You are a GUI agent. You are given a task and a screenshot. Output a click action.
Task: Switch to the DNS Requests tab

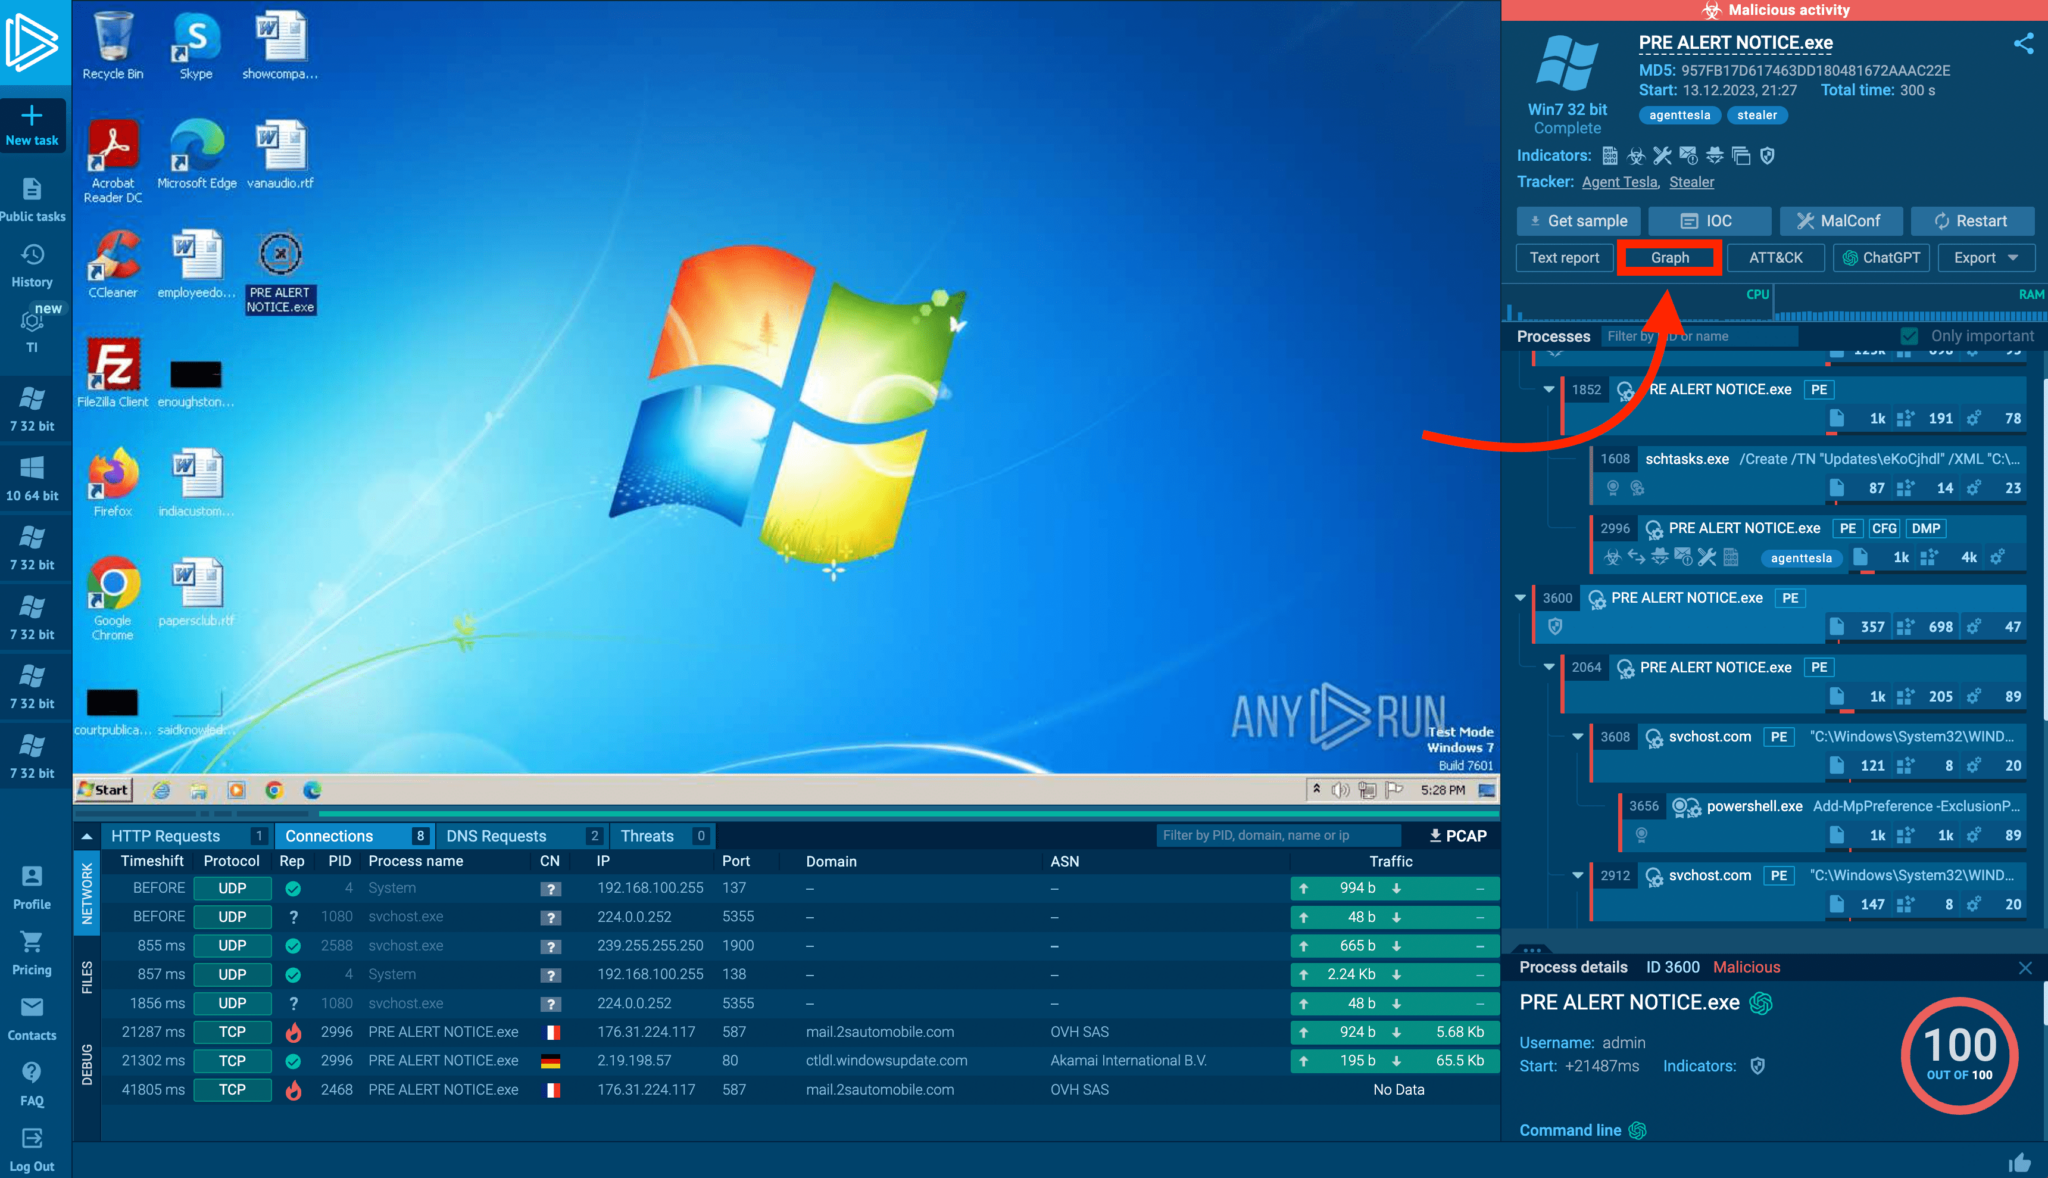coord(496,836)
